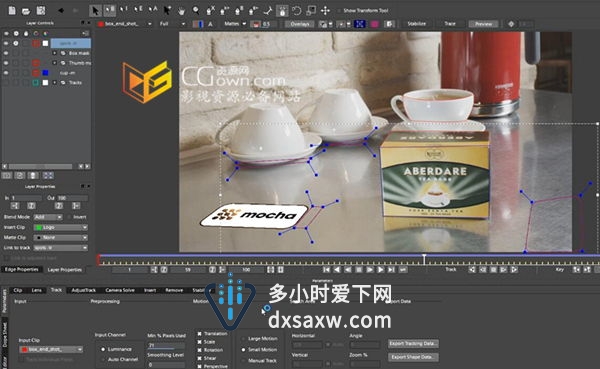Screen dimensions: 600x369
Task: Toggle visibility of the Box mask layer
Action: [x=6, y=53]
